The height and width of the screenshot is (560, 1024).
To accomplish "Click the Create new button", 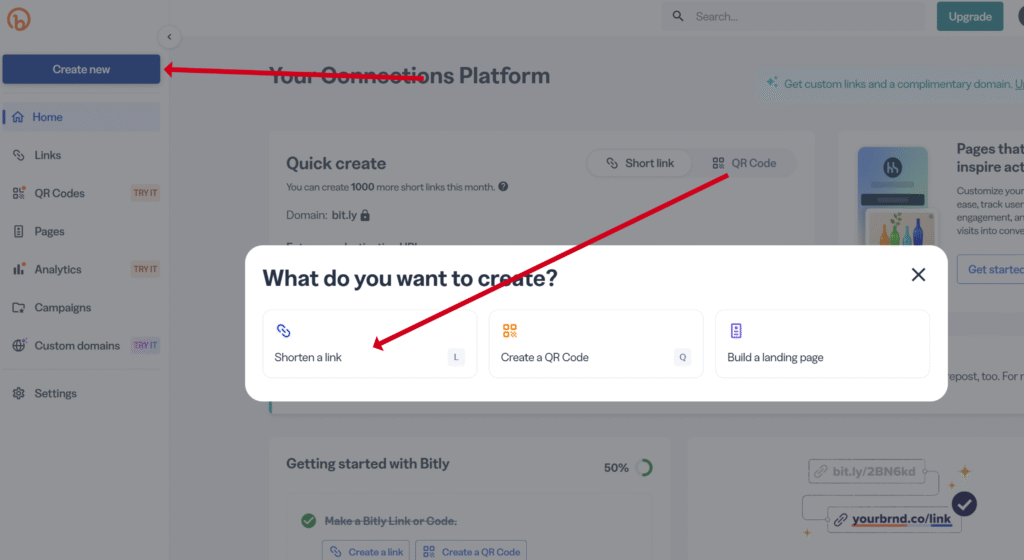I will [x=81, y=69].
